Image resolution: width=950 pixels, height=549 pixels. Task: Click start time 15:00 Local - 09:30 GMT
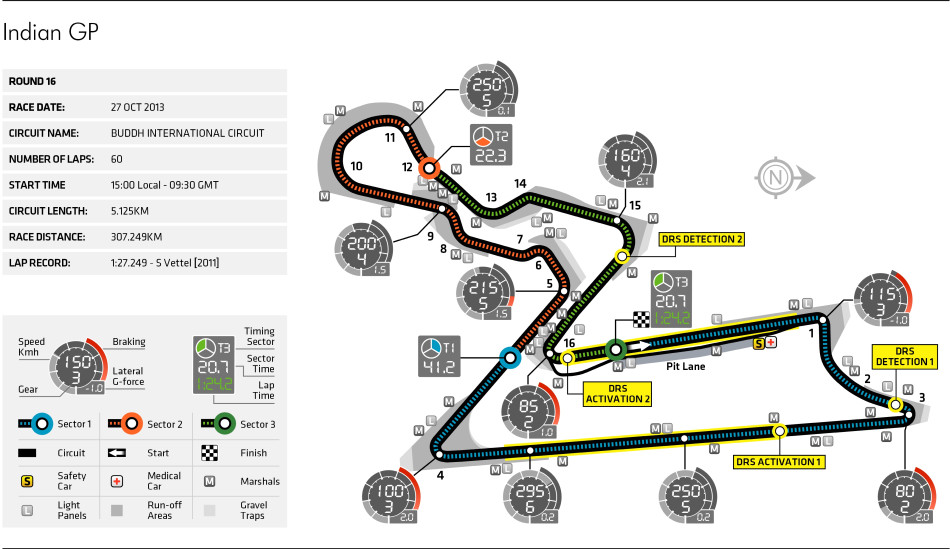coord(164,185)
